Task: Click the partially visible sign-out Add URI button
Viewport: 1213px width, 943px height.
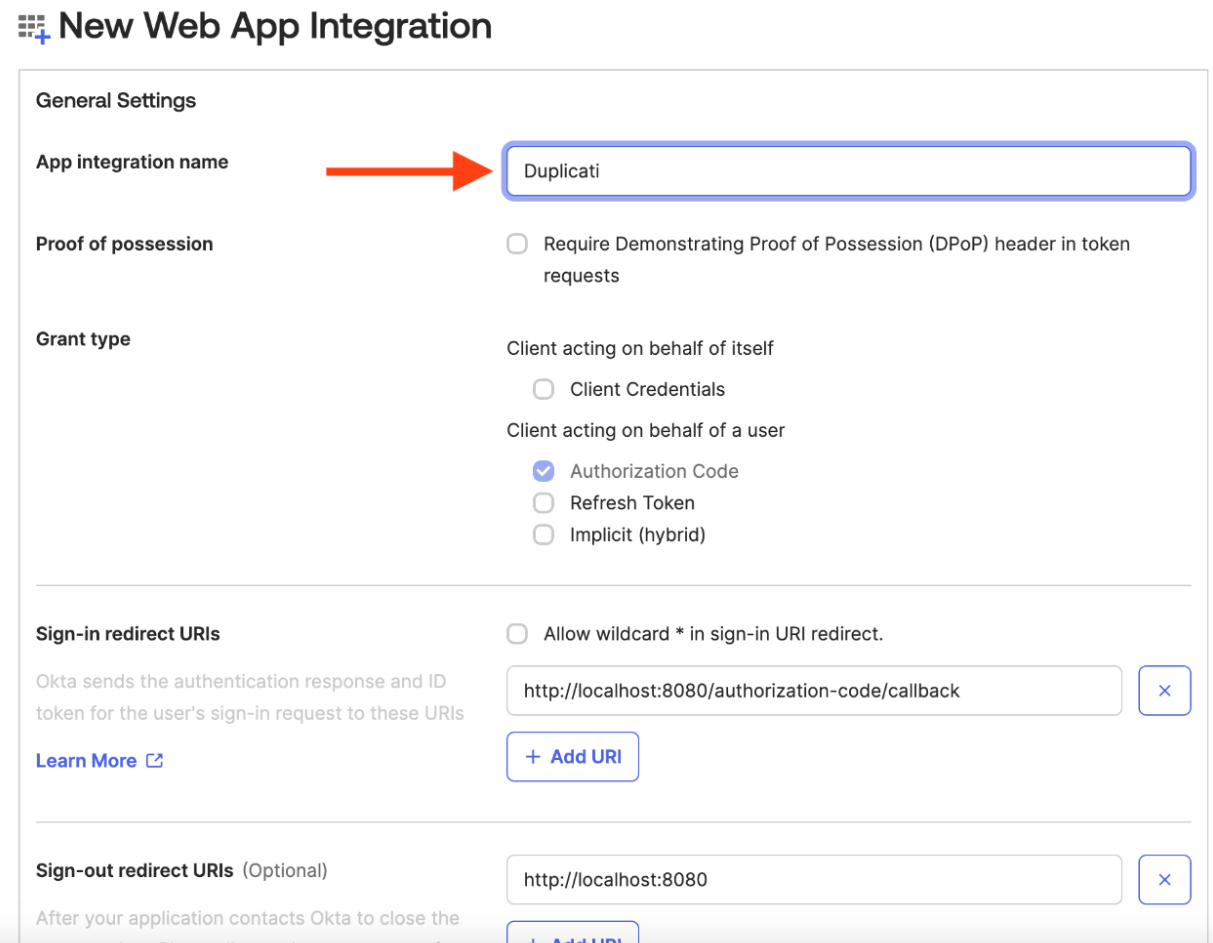Action: point(572,933)
